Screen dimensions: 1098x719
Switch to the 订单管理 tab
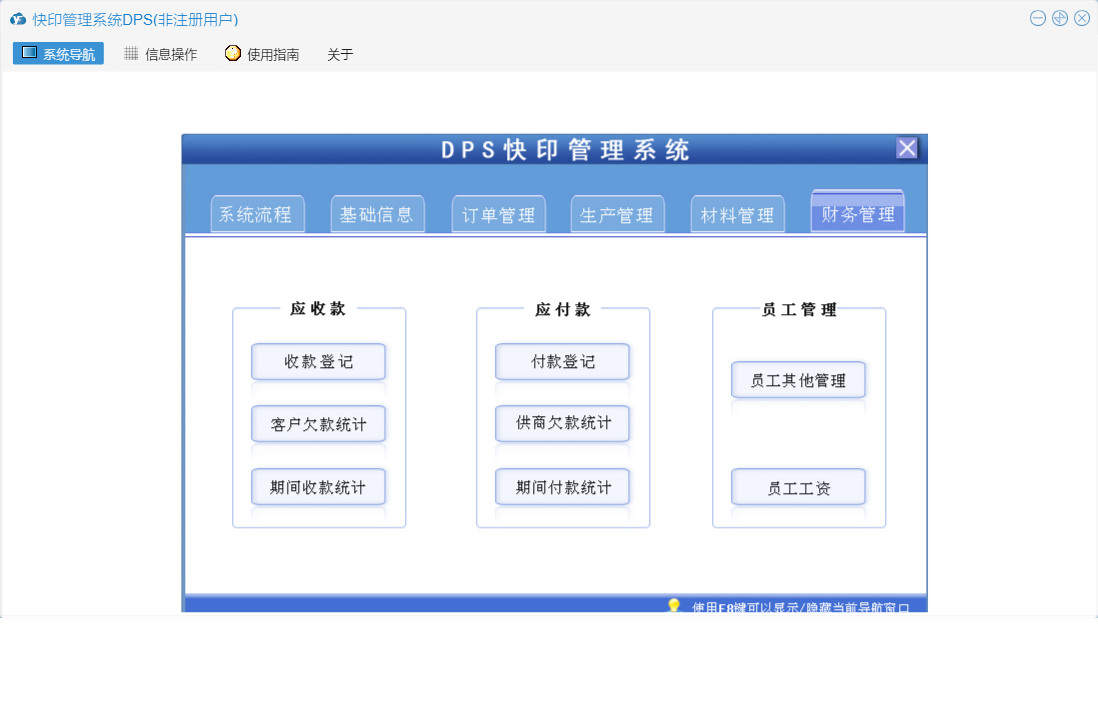pyautogui.click(x=499, y=214)
